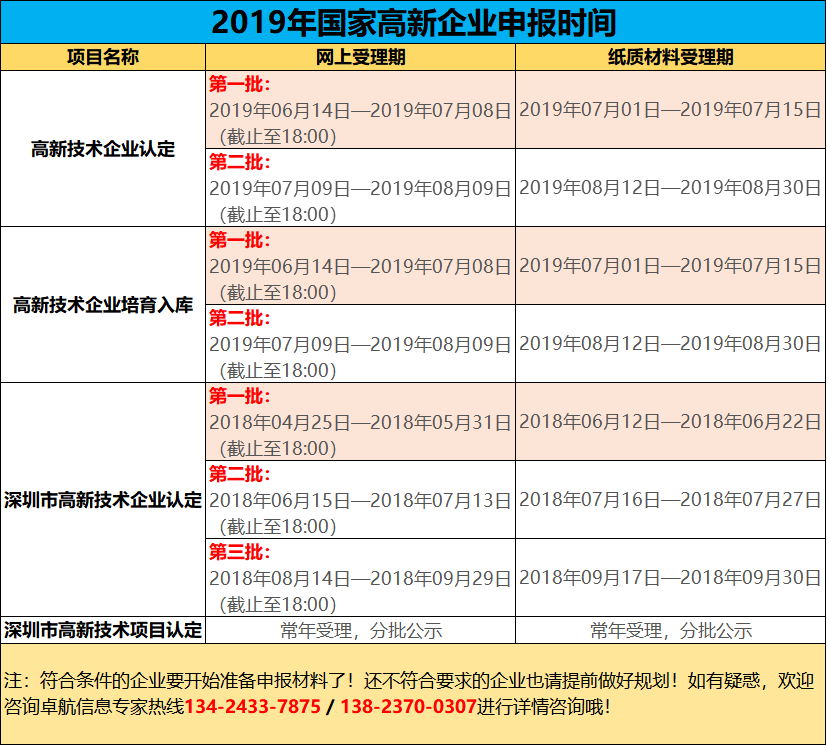Screen dimensions: 827x746
Task: Click date range 2018年04月25日—2018年05月31日
Action: pos(360,421)
